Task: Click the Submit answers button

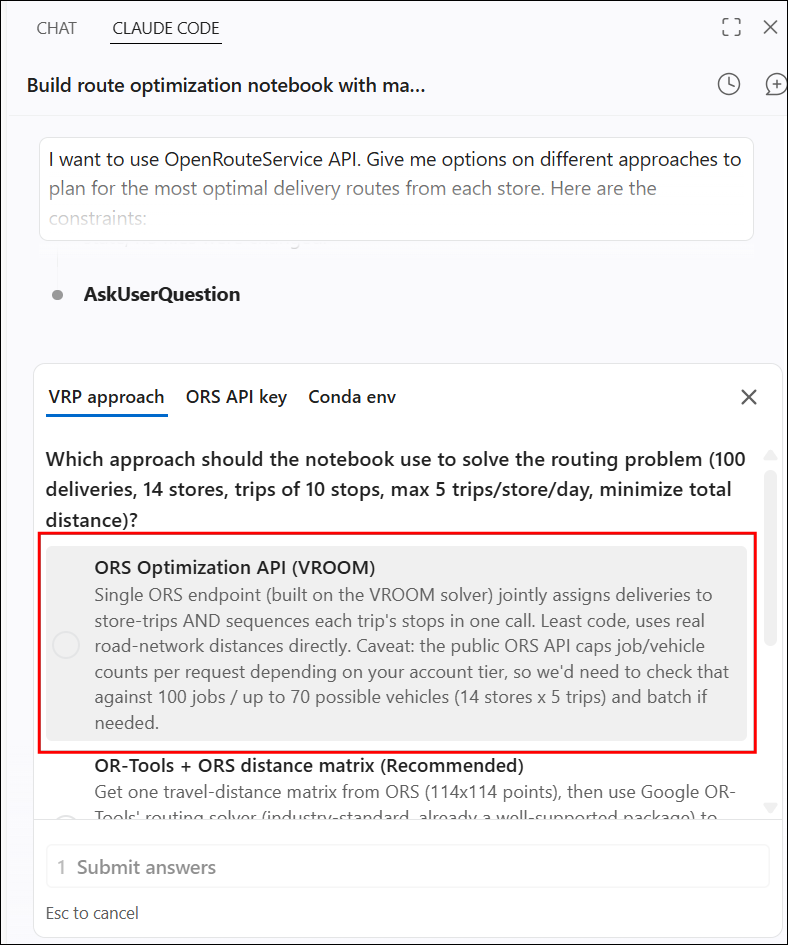Action: [x=408, y=867]
